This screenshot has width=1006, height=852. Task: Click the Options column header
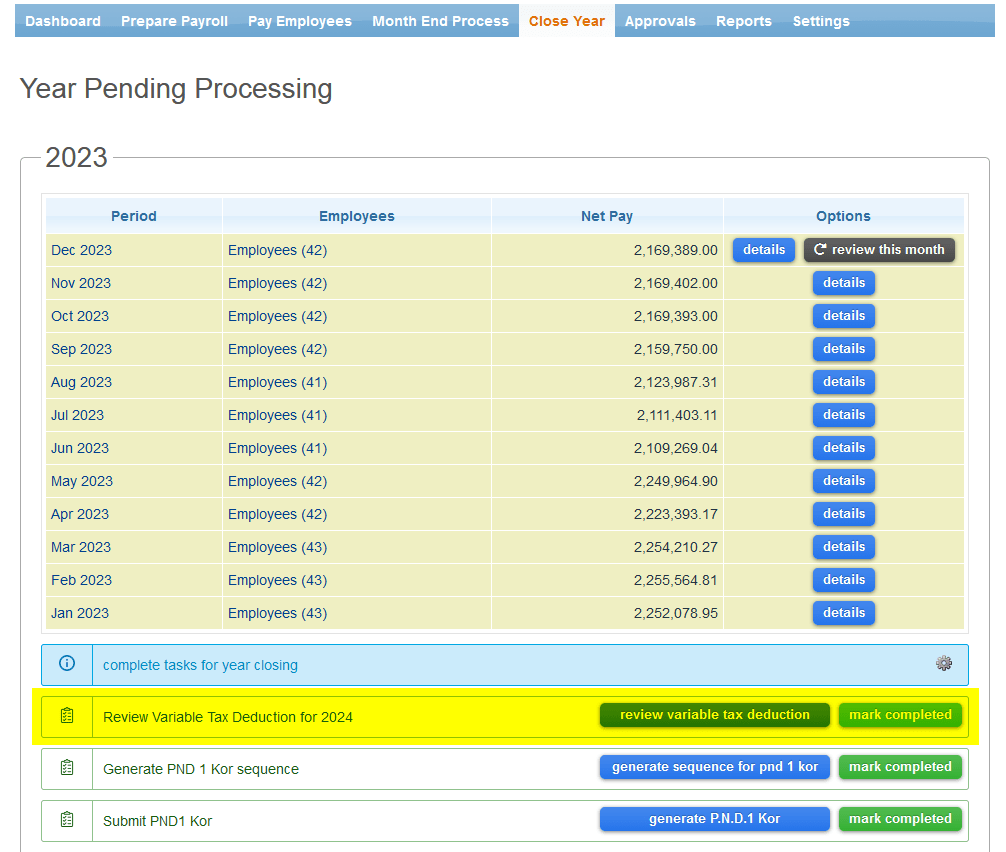click(x=843, y=216)
